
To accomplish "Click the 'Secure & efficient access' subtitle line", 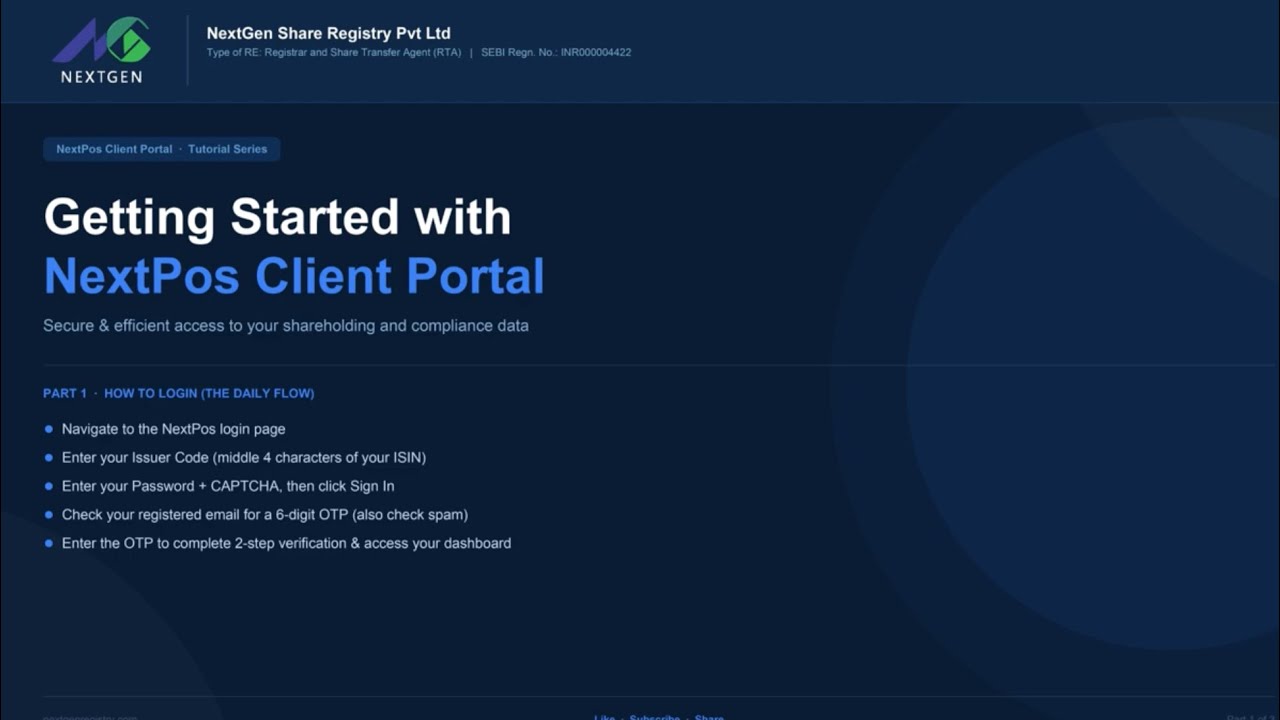I will pos(286,326).
